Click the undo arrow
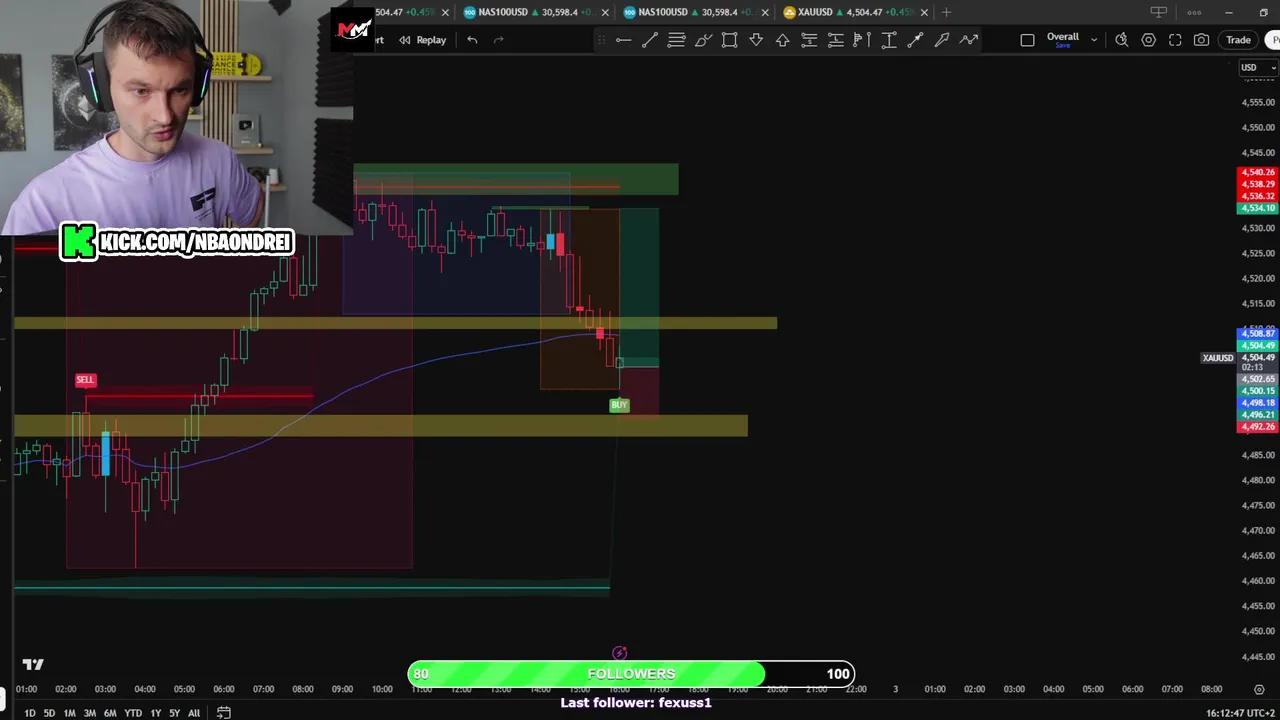 pos(472,40)
